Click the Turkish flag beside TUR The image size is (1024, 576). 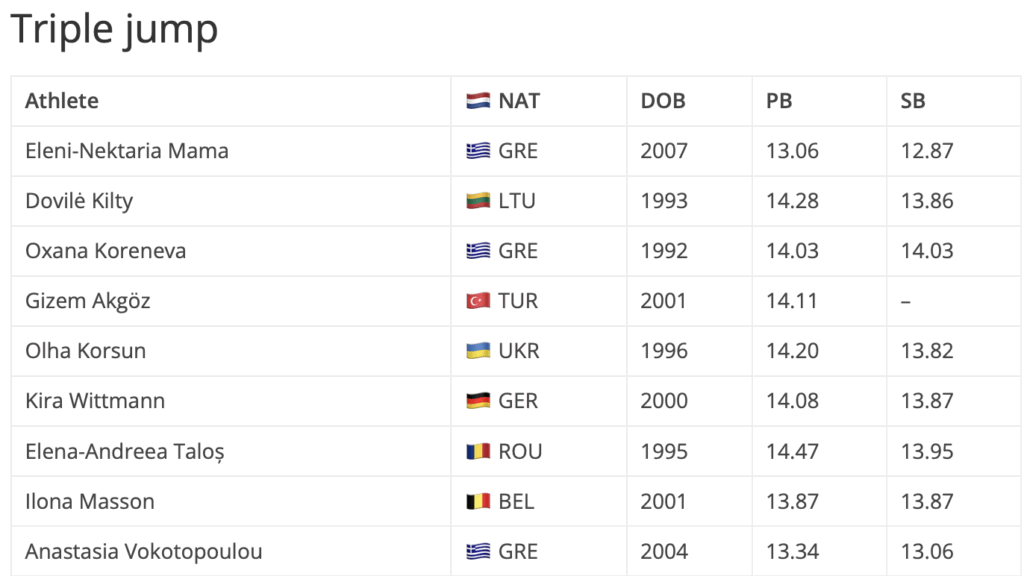[x=478, y=301]
